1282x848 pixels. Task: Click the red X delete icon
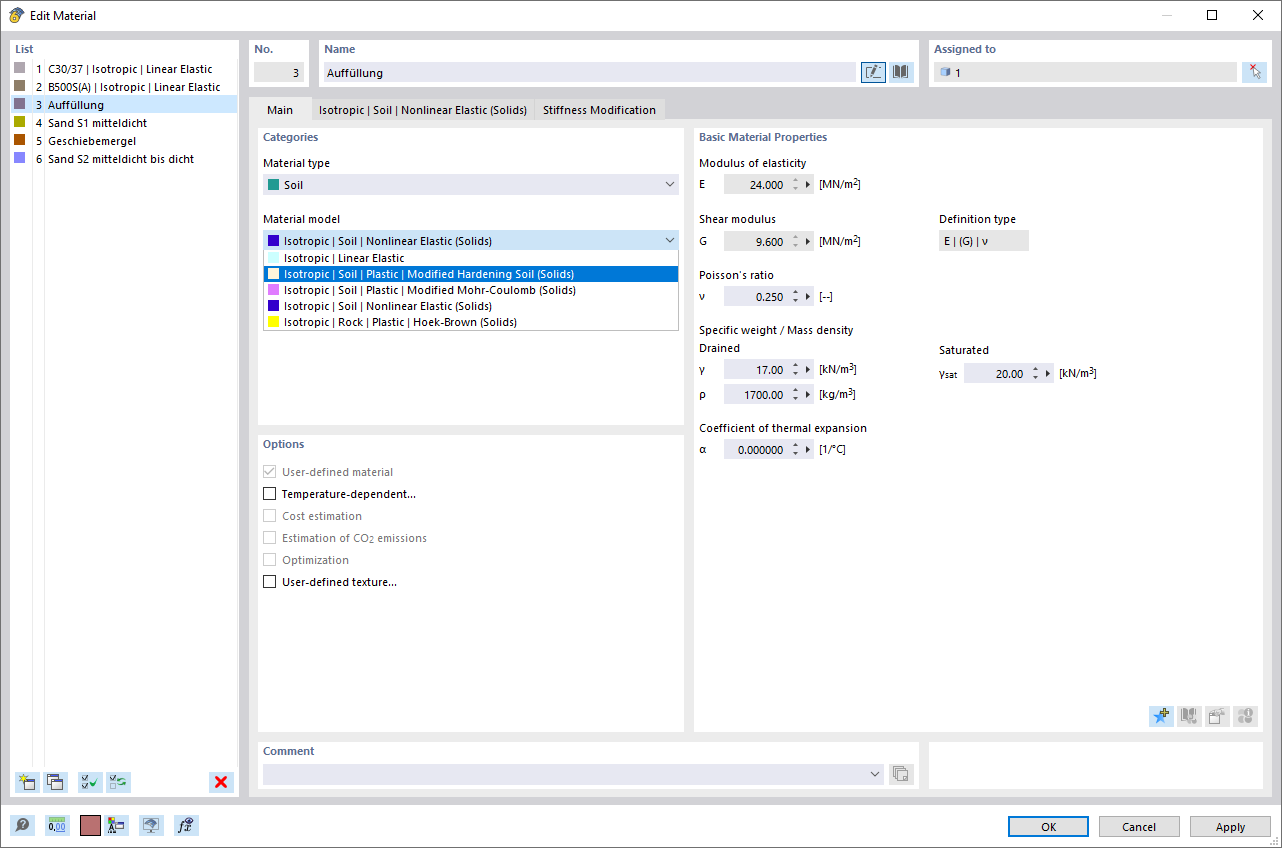point(221,782)
